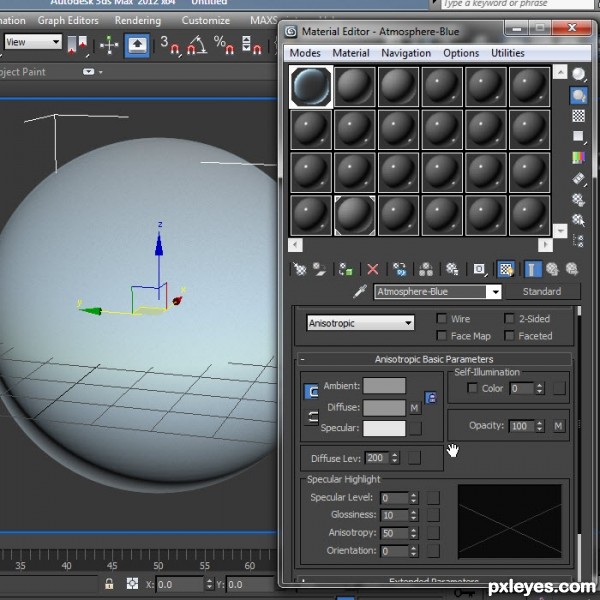Image resolution: width=600 pixels, height=600 pixels.
Task: Click Diffuse Lev spinner arrows
Action: pyautogui.click(x=395, y=458)
